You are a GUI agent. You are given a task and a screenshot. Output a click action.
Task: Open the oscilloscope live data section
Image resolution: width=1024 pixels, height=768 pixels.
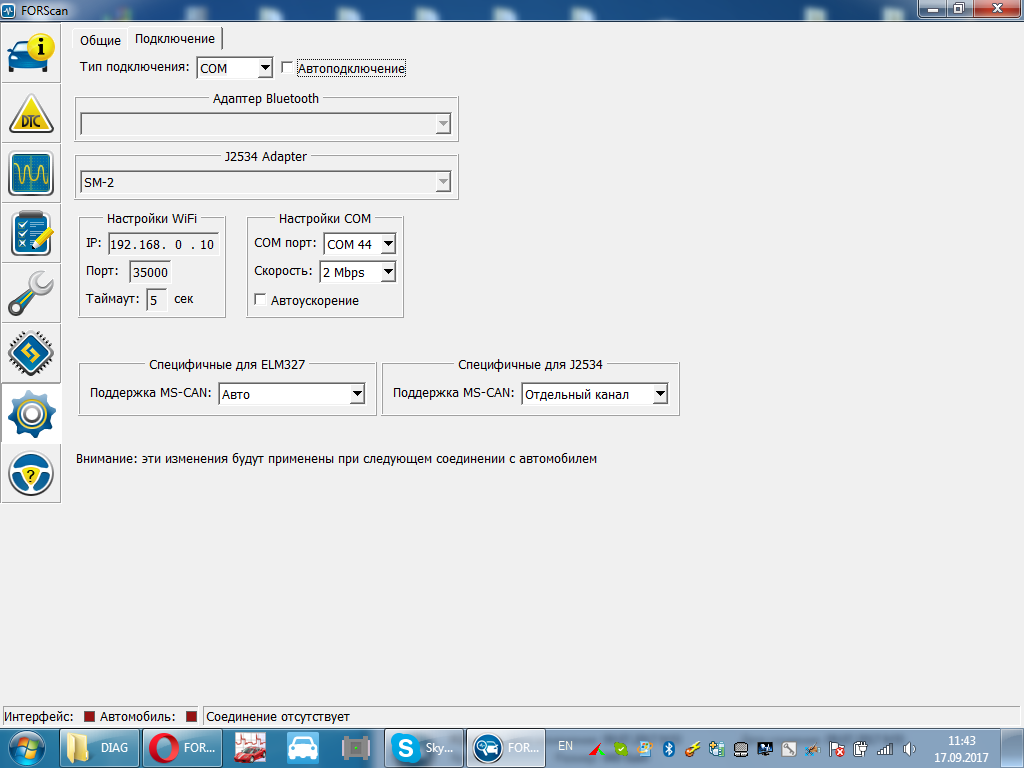[x=30, y=174]
